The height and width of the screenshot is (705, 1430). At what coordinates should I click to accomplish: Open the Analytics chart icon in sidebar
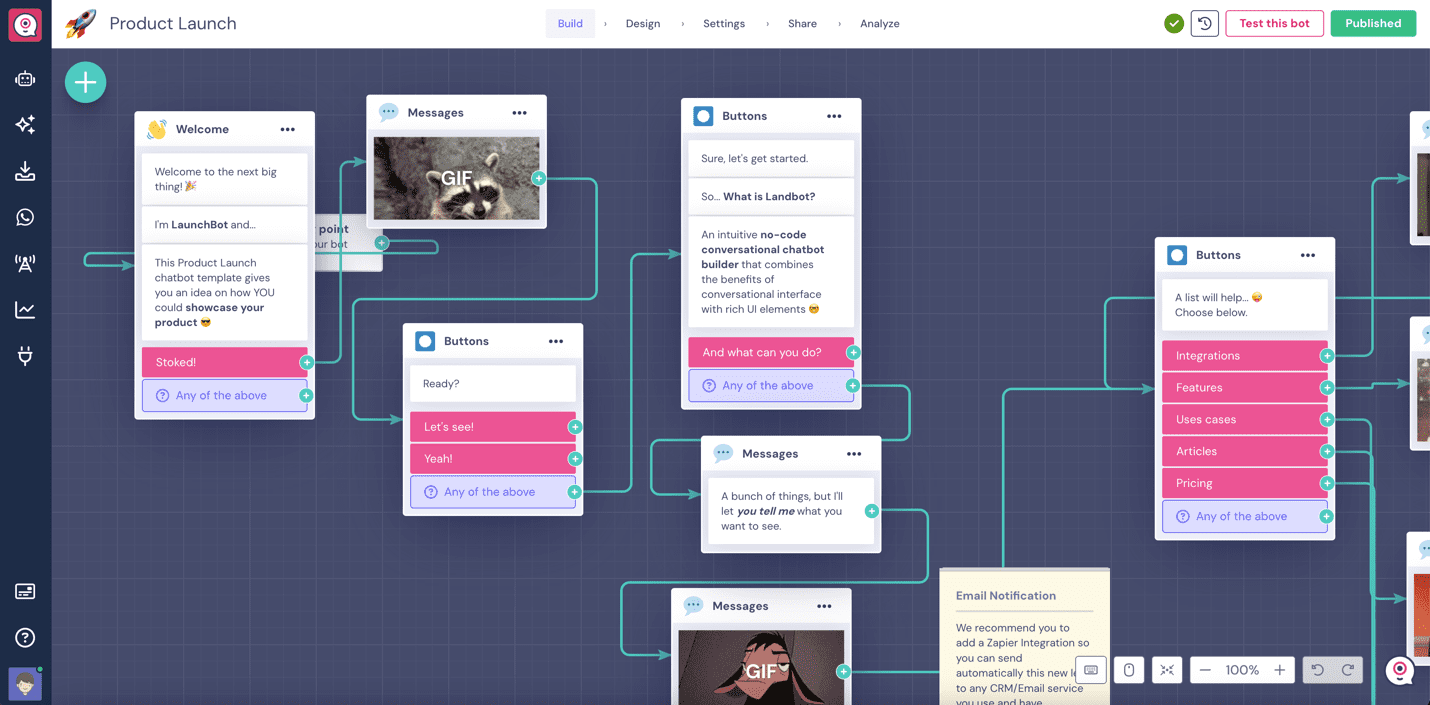point(24,309)
